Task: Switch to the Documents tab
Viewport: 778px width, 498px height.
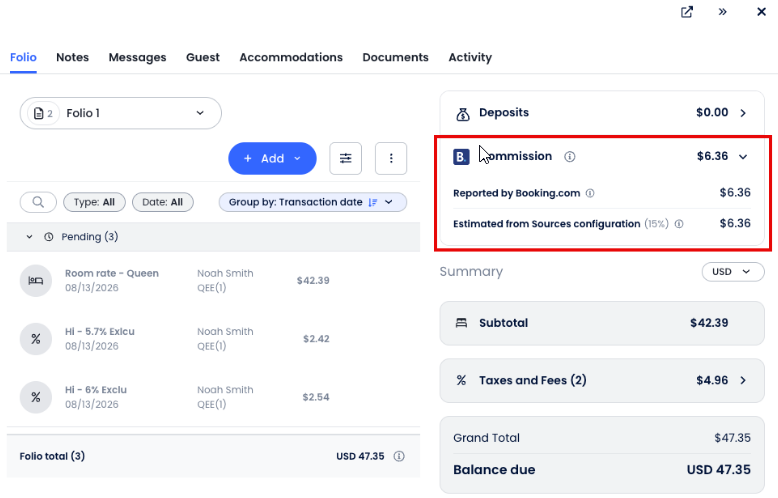Action: (395, 58)
